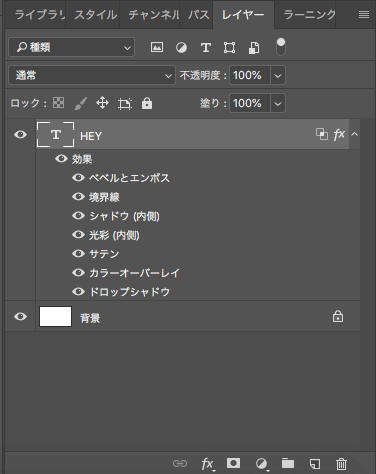Viewport: 376px width, 474px height.
Task: Click the HEY layer blending options icon
Action: pyautogui.click(x=322, y=134)
